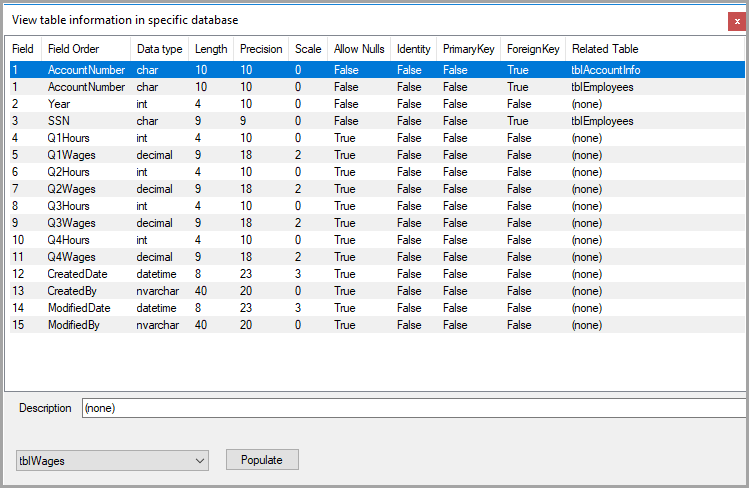
Task: Open the tblWages table dropdown
Action: coord(112,461)
